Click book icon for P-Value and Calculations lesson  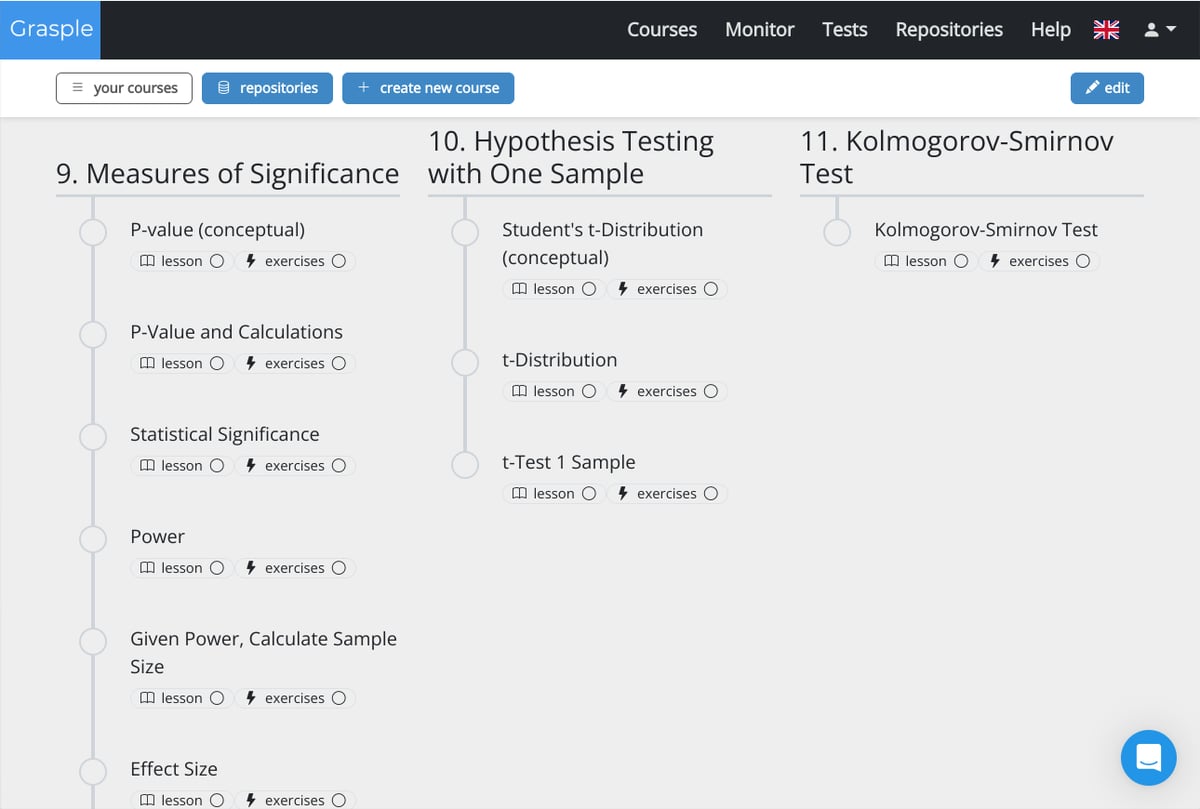click(x=147, y=364)
